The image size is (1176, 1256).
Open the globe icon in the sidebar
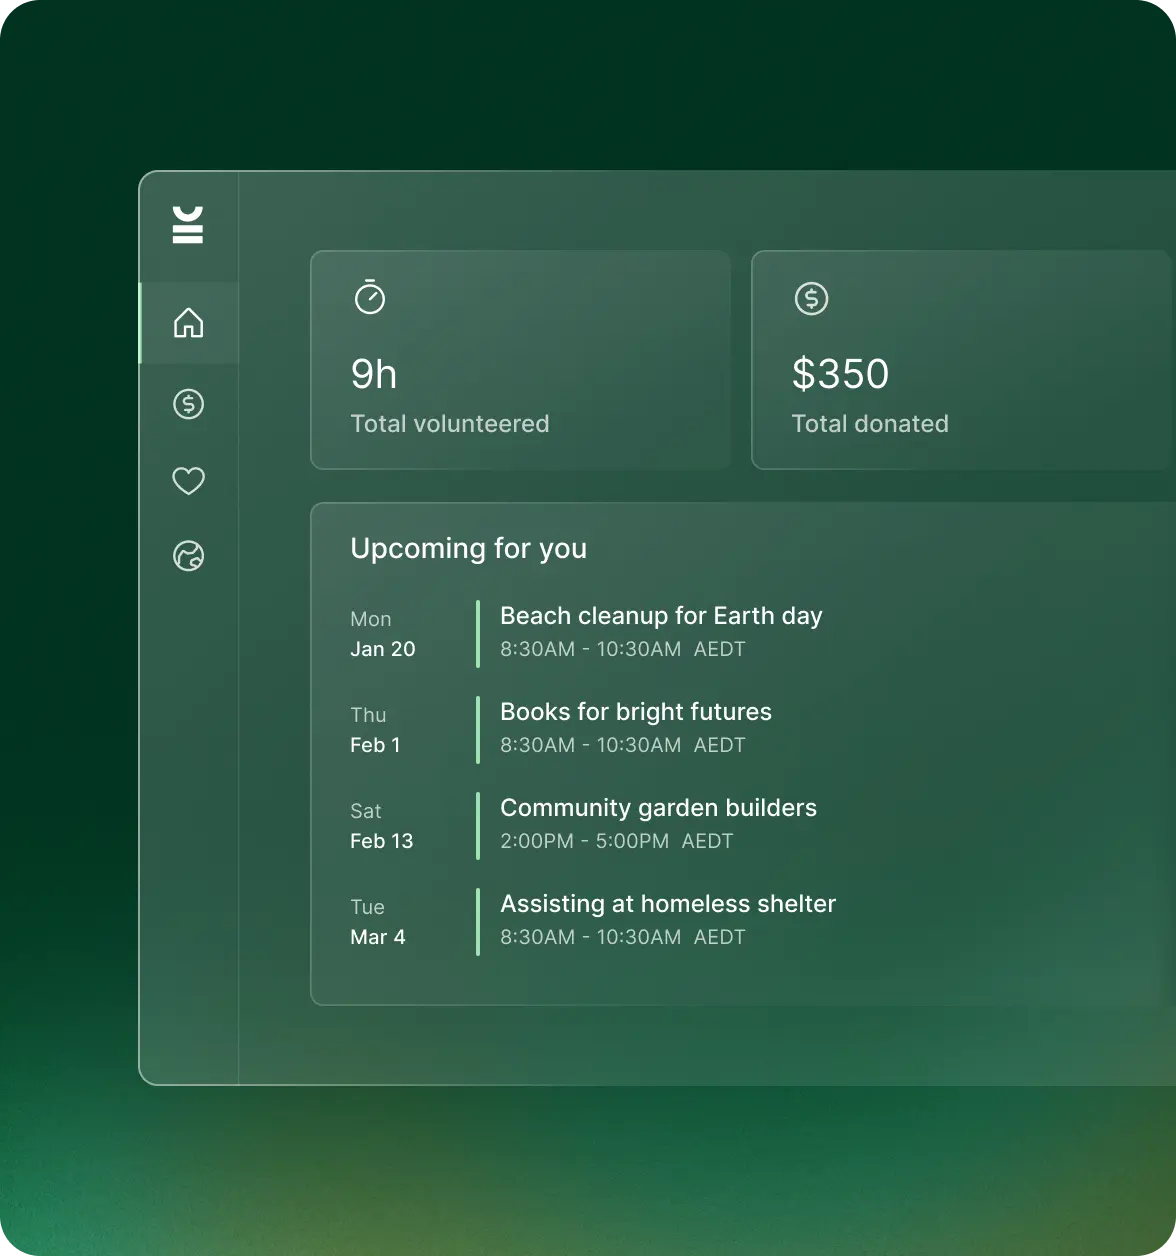[188, 555]
